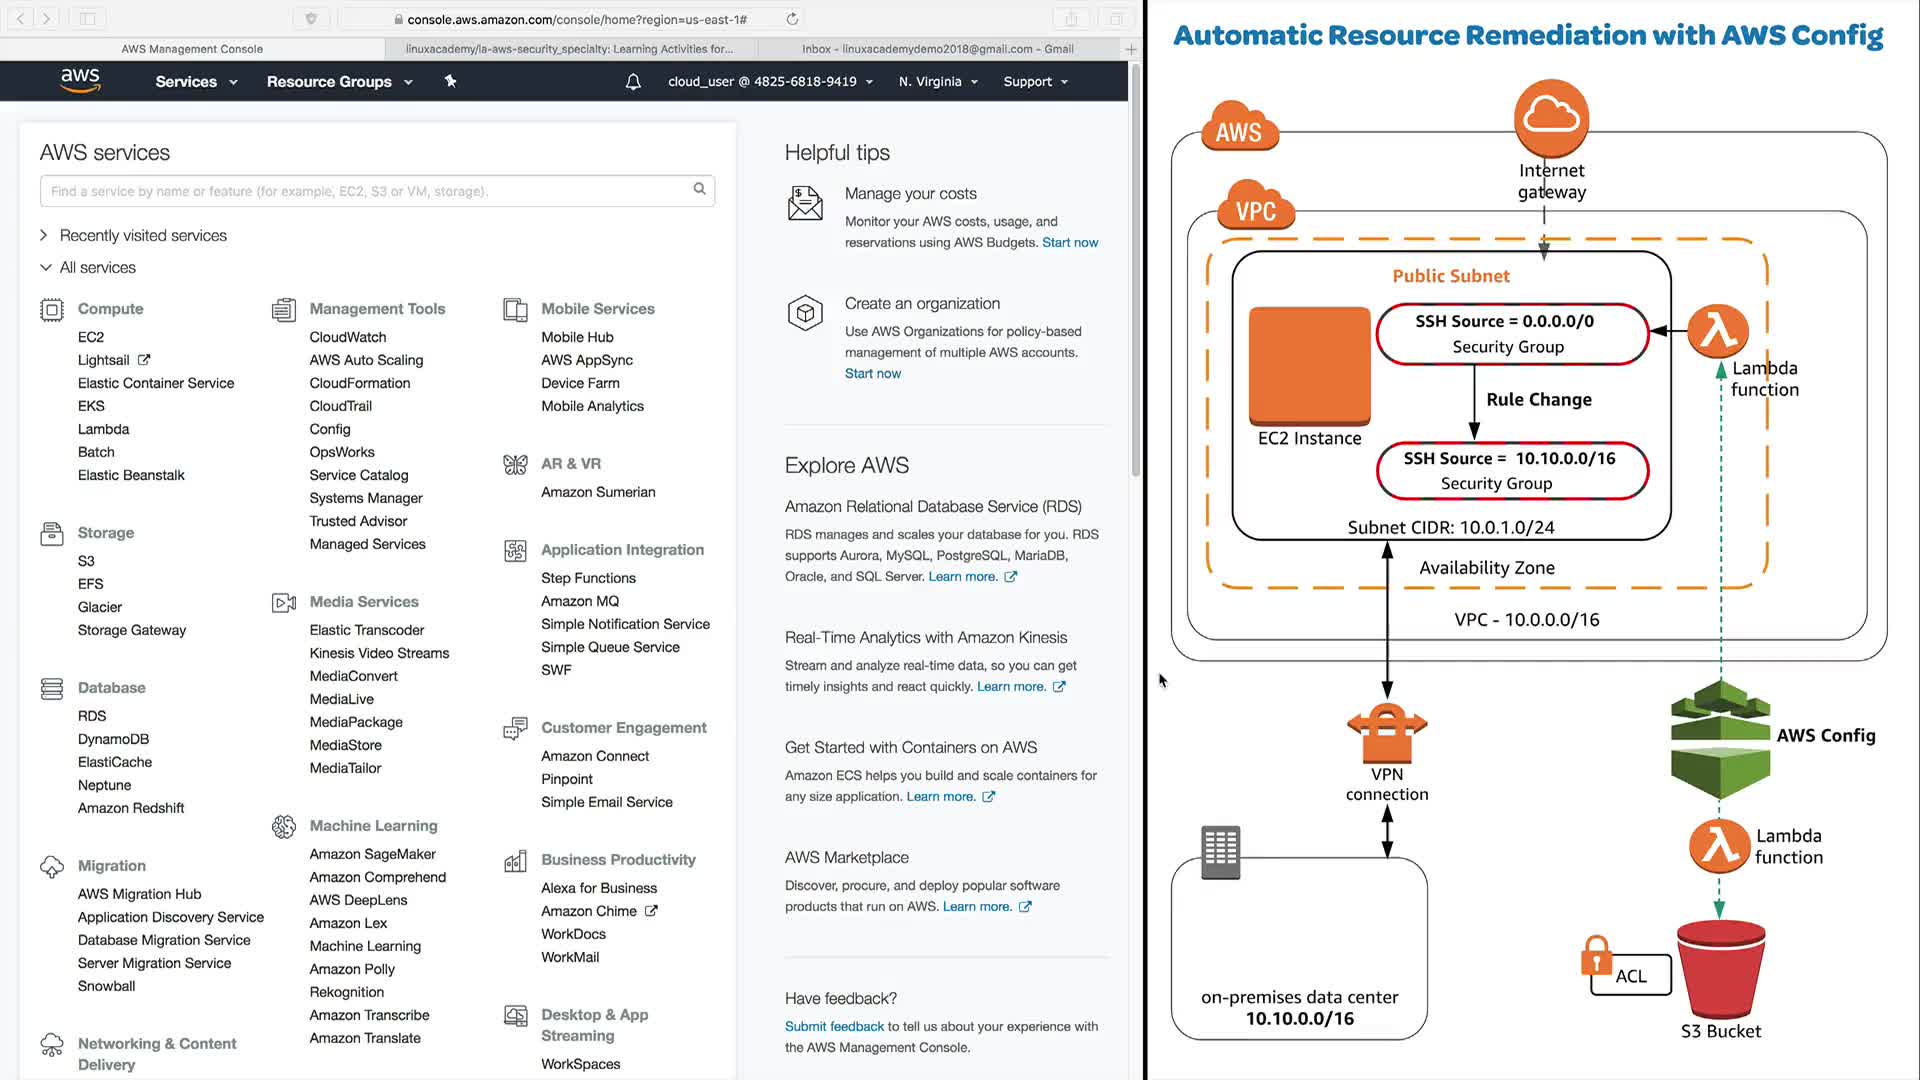Reload the page with browser refresh icon
Screen dimensions: 1920x1080
coord(792,19)
